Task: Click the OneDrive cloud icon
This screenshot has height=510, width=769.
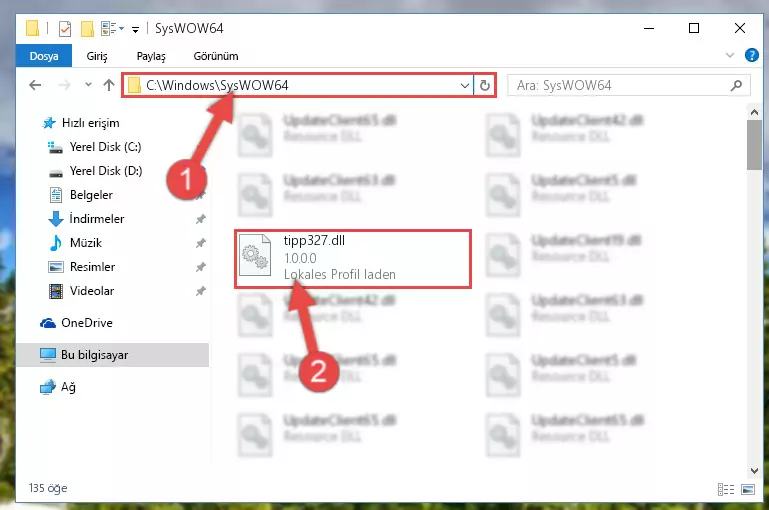Action: (x=48, y=323)
